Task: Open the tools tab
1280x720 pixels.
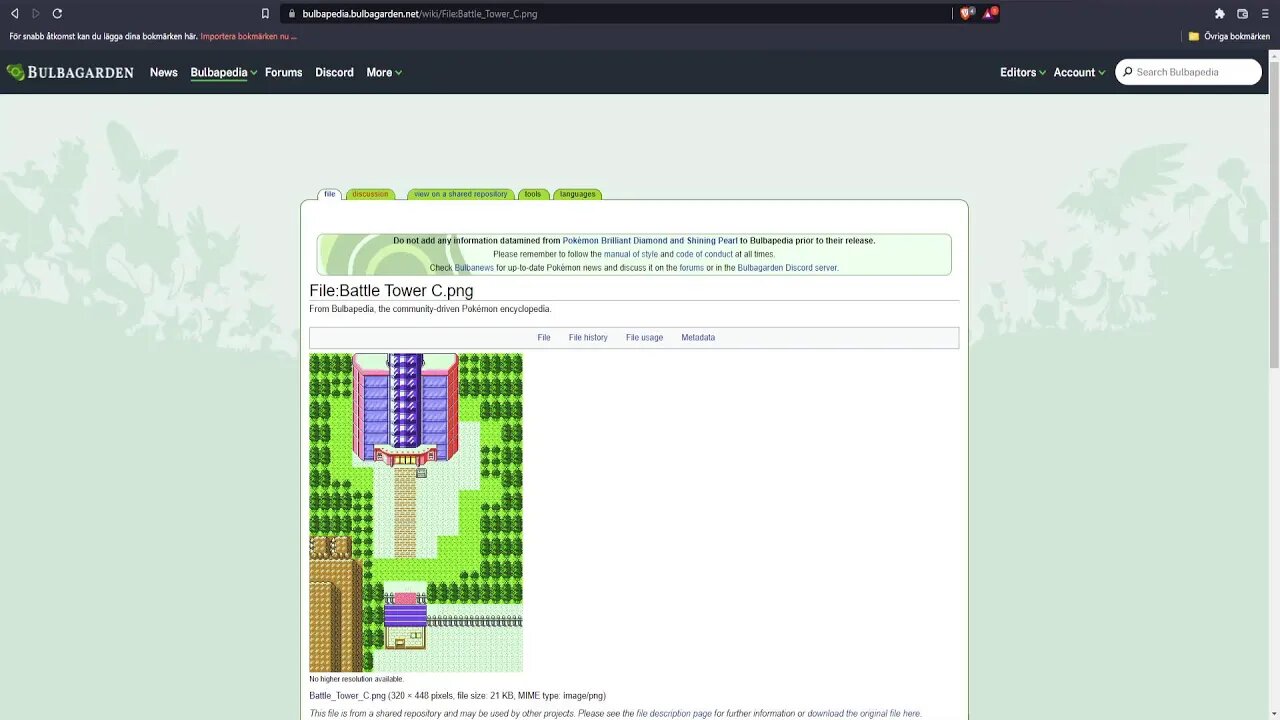Action: [x=532, y=194]
